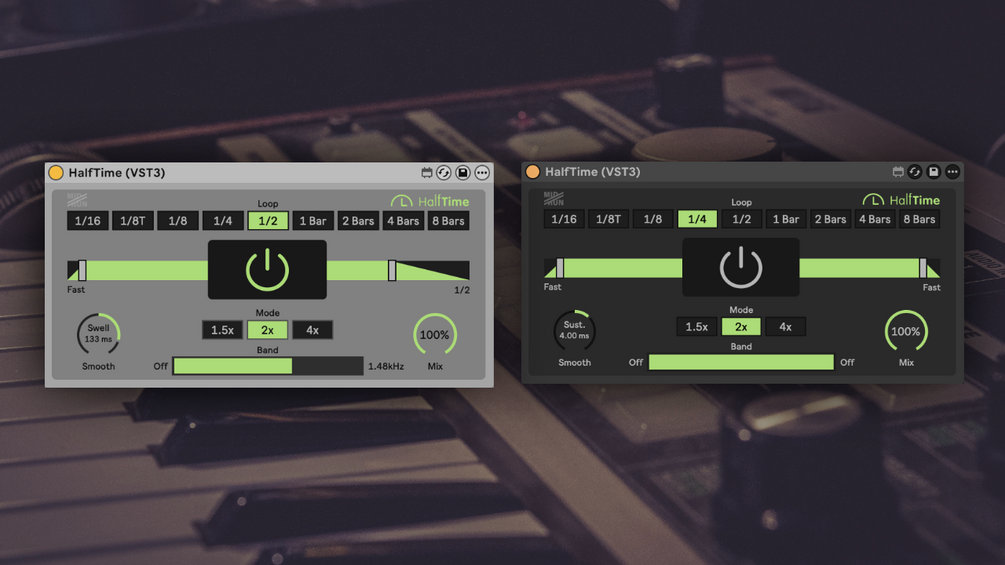
Task: Click the right fade-out handle in right HalfTime
Action: [923, 268]
